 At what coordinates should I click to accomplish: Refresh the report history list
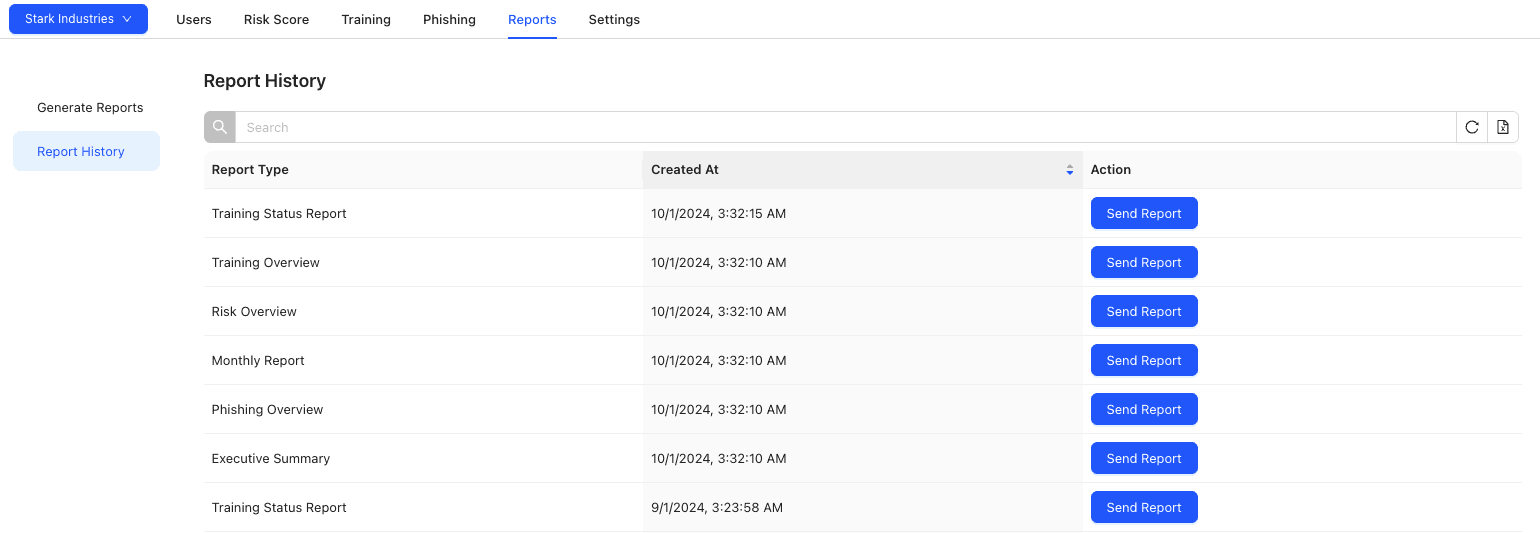(x=1472, y=127)
